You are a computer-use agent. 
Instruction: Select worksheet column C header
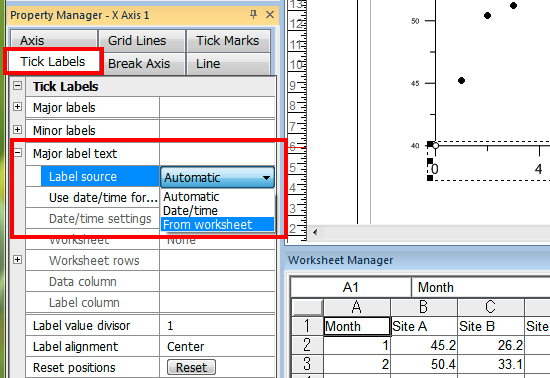coord(490,307)
